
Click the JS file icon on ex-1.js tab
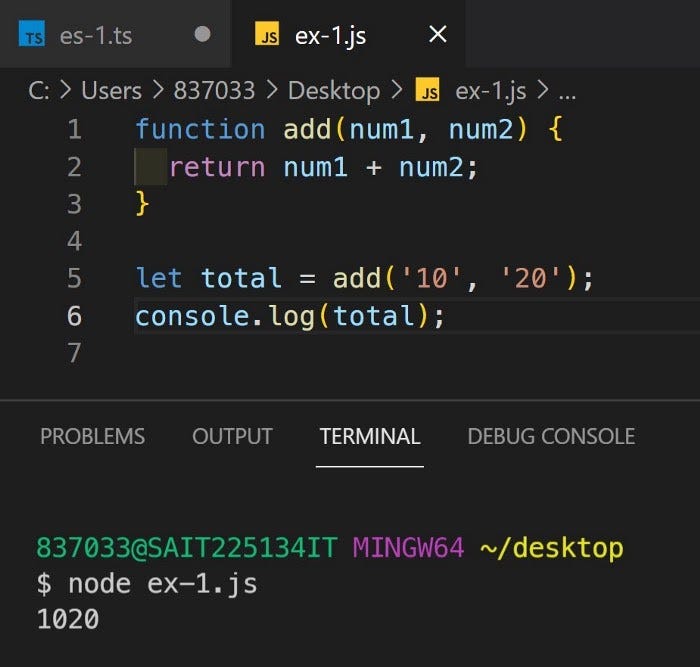(x=267, y=36)
